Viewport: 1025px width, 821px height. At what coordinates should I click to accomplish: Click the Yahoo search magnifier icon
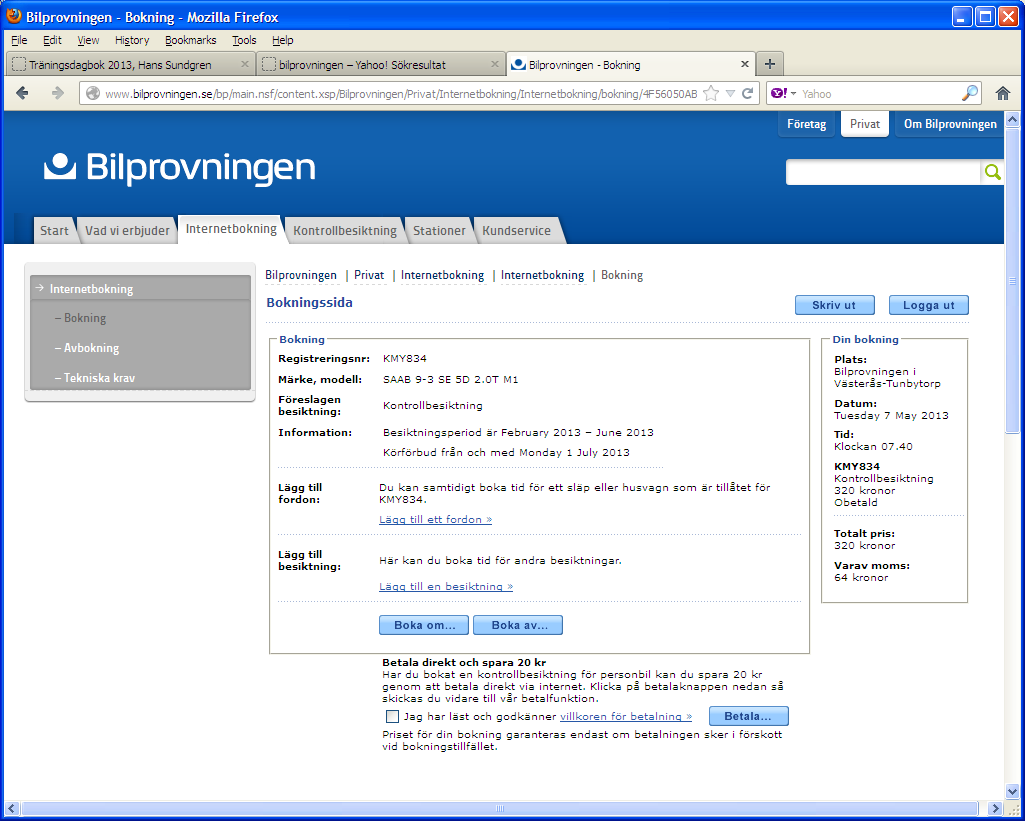click(970, 93)
